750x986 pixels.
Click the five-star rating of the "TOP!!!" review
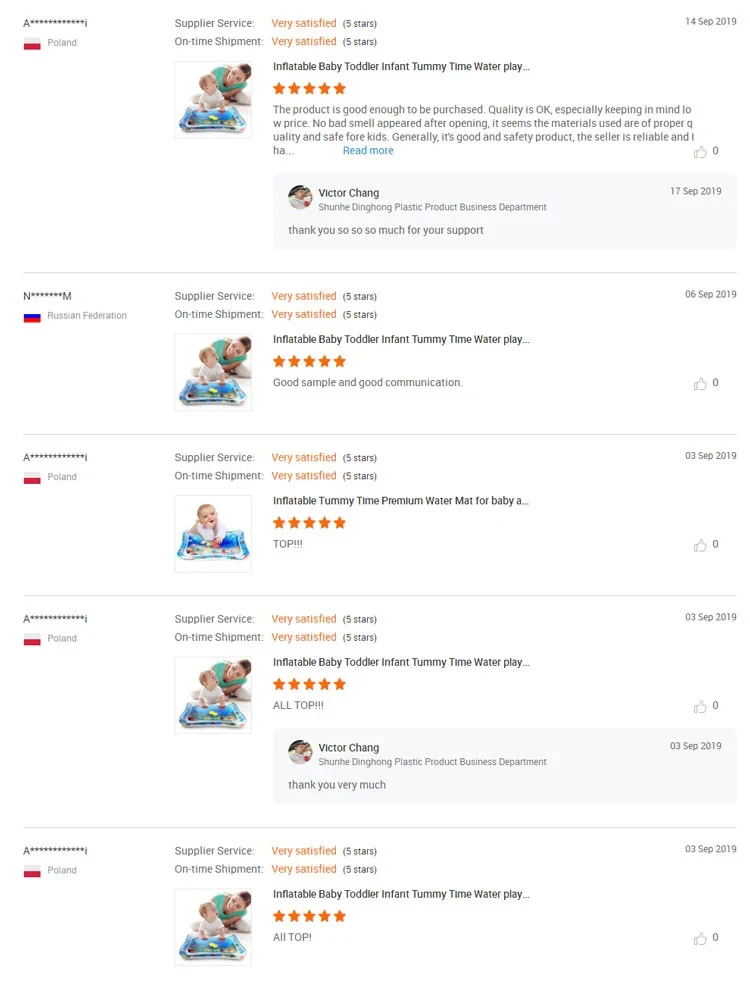click(309, 523)
